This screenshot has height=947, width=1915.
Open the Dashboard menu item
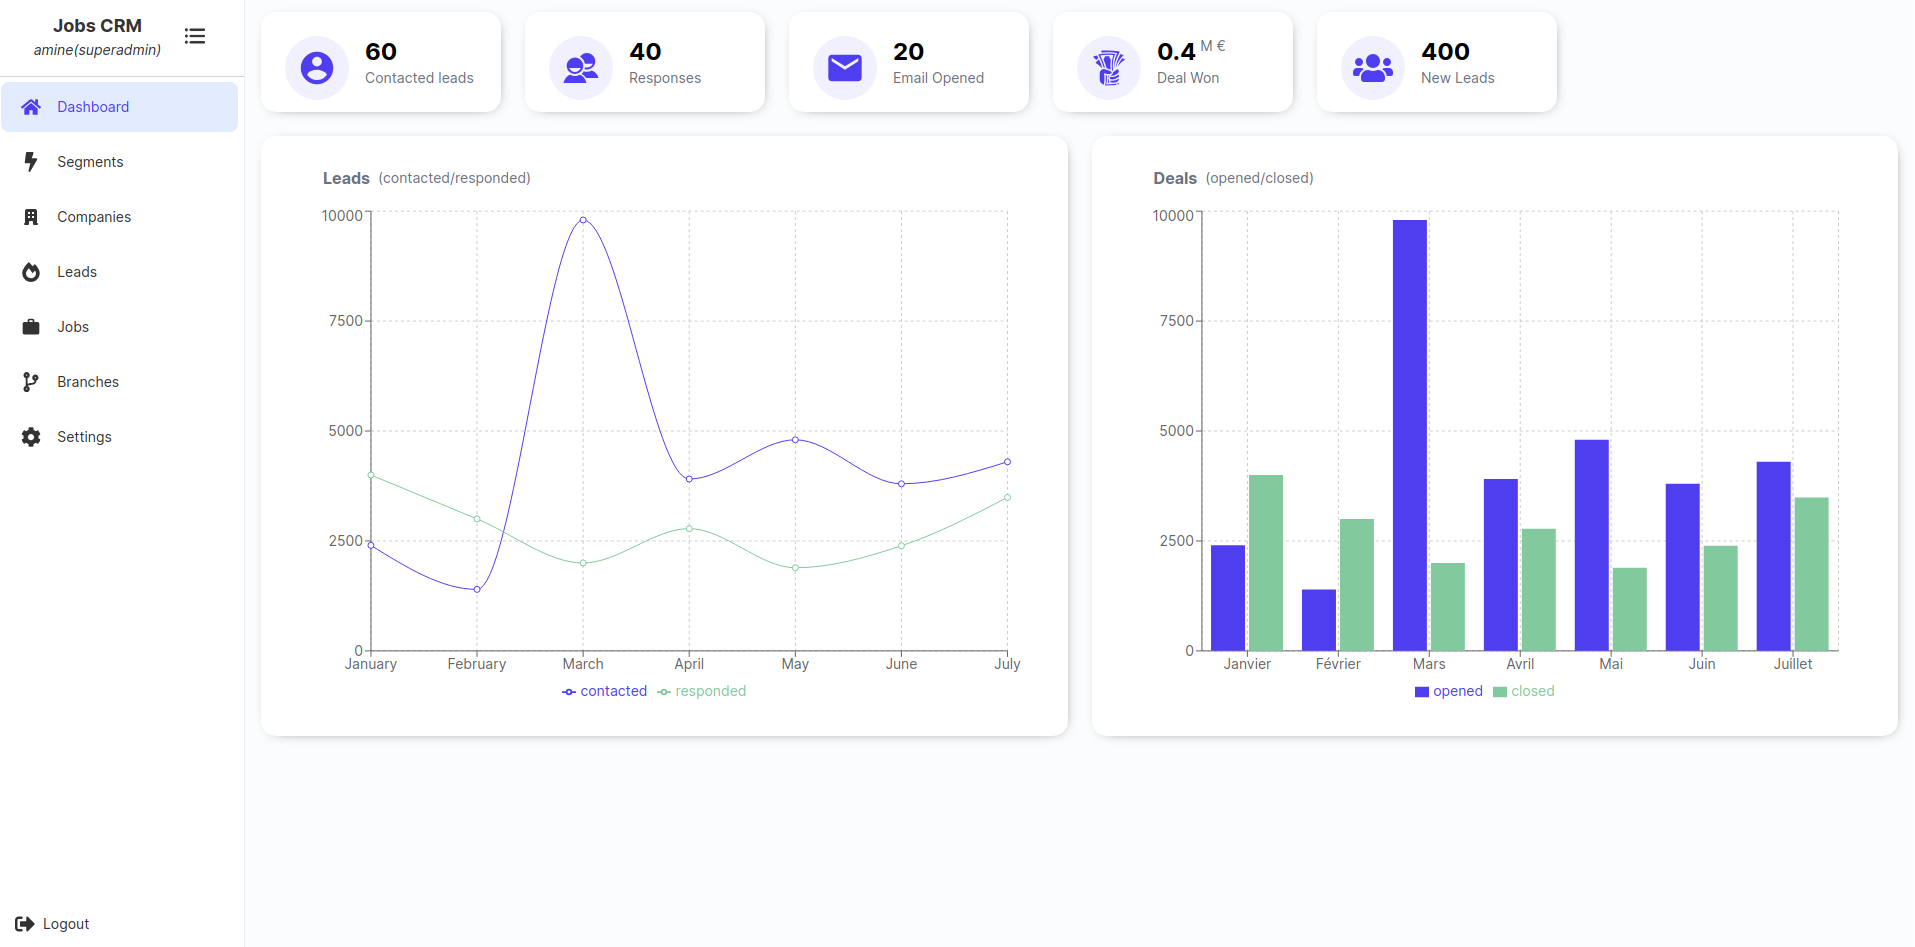93,107
